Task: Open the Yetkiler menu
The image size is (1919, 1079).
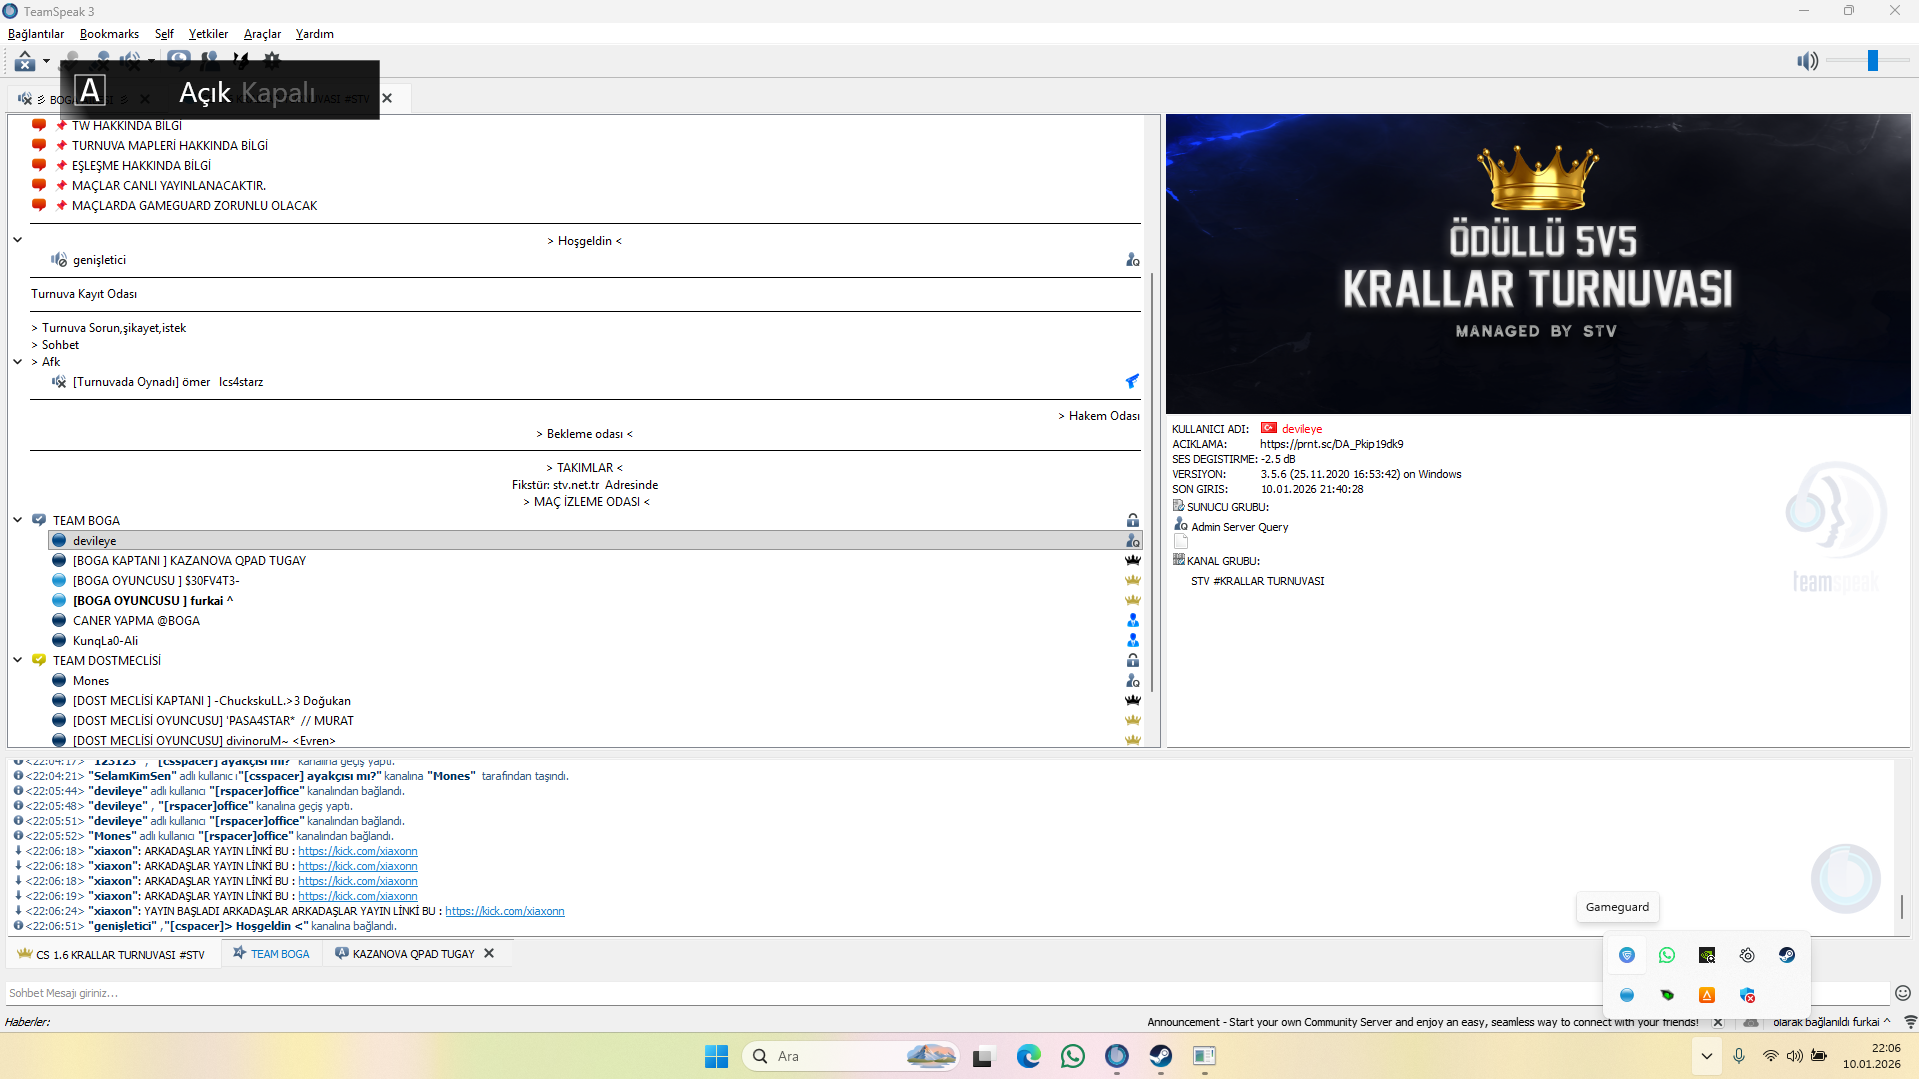Action: click(208, 34)
